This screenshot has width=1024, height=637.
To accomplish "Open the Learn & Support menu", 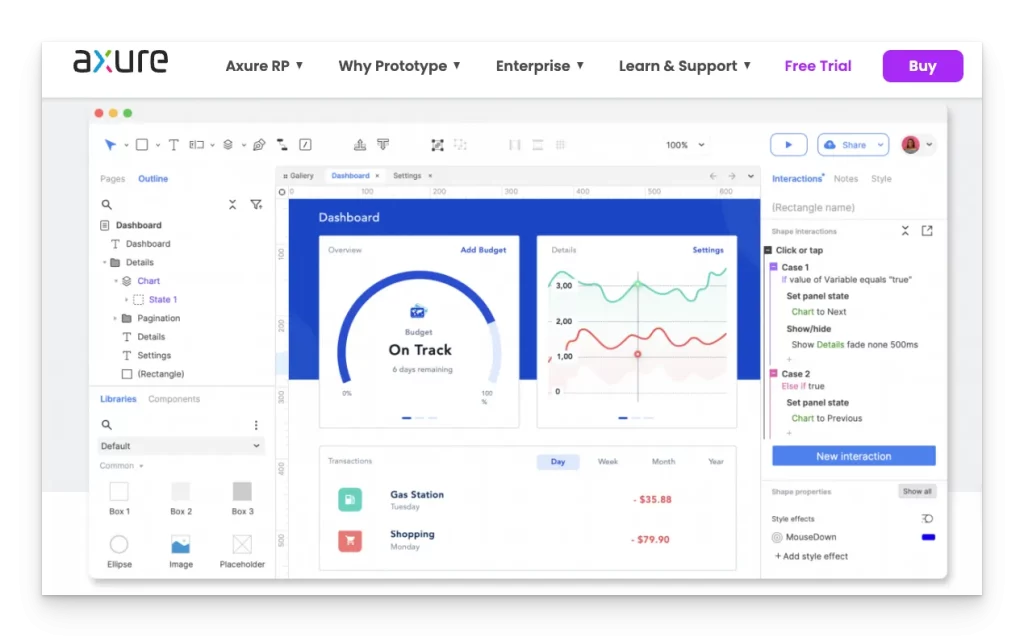I will [x=684, y=66].
